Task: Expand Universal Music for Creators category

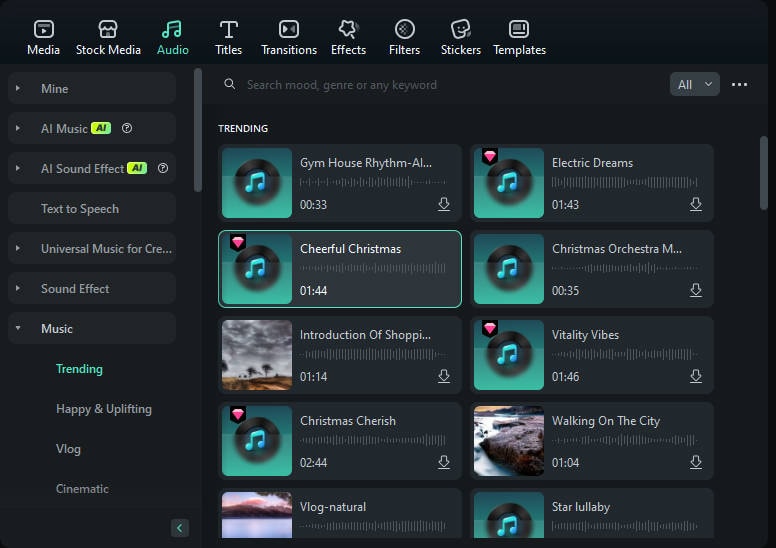Action: coord(92,249)
